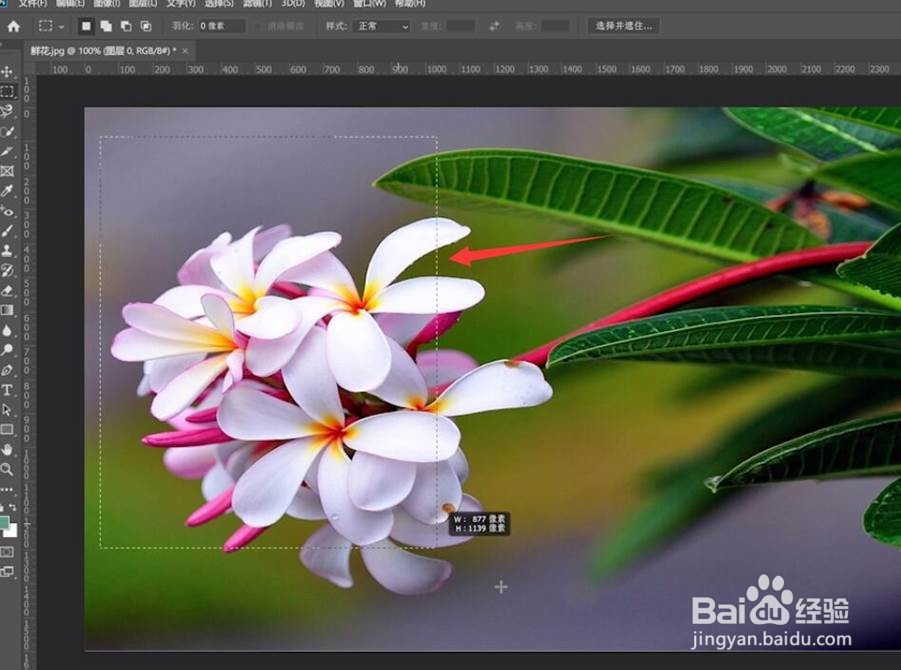This screenshot has width=901, height=670.
Task: Open the 图像(I) menu
Action: click(x=107, y=3)
